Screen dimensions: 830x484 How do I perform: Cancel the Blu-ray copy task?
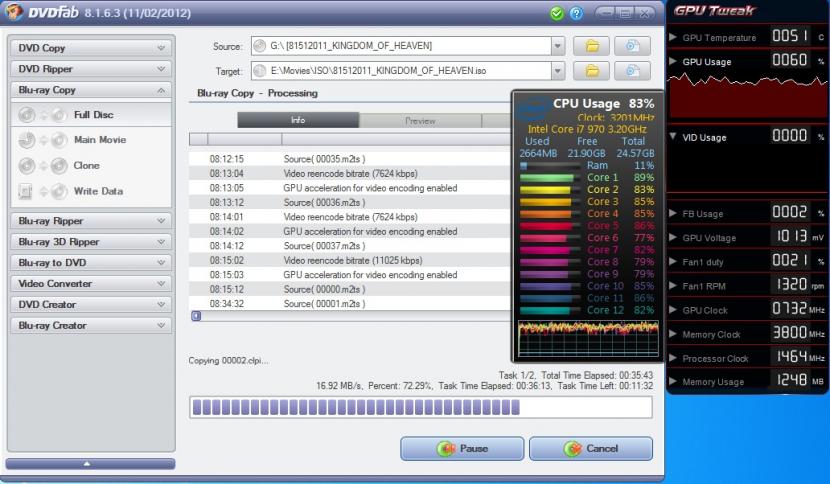click(x=591, y=449)
